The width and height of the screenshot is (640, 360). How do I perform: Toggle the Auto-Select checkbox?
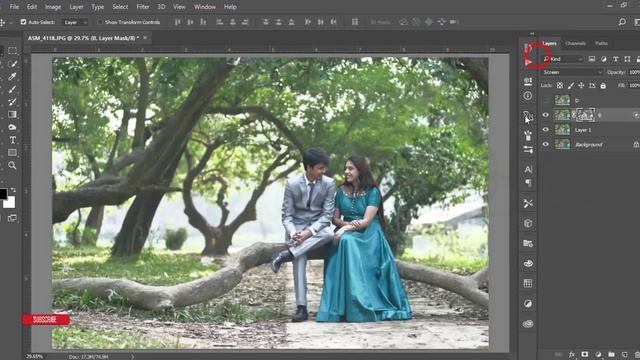click(23, 22)
